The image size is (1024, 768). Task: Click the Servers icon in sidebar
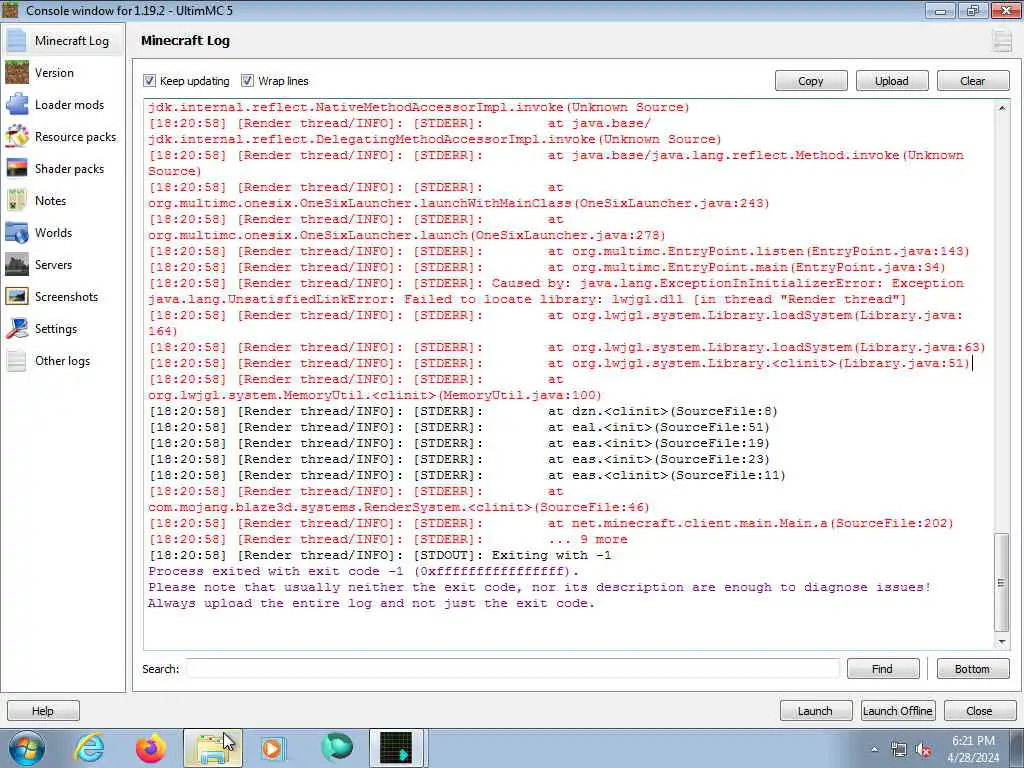17,264
